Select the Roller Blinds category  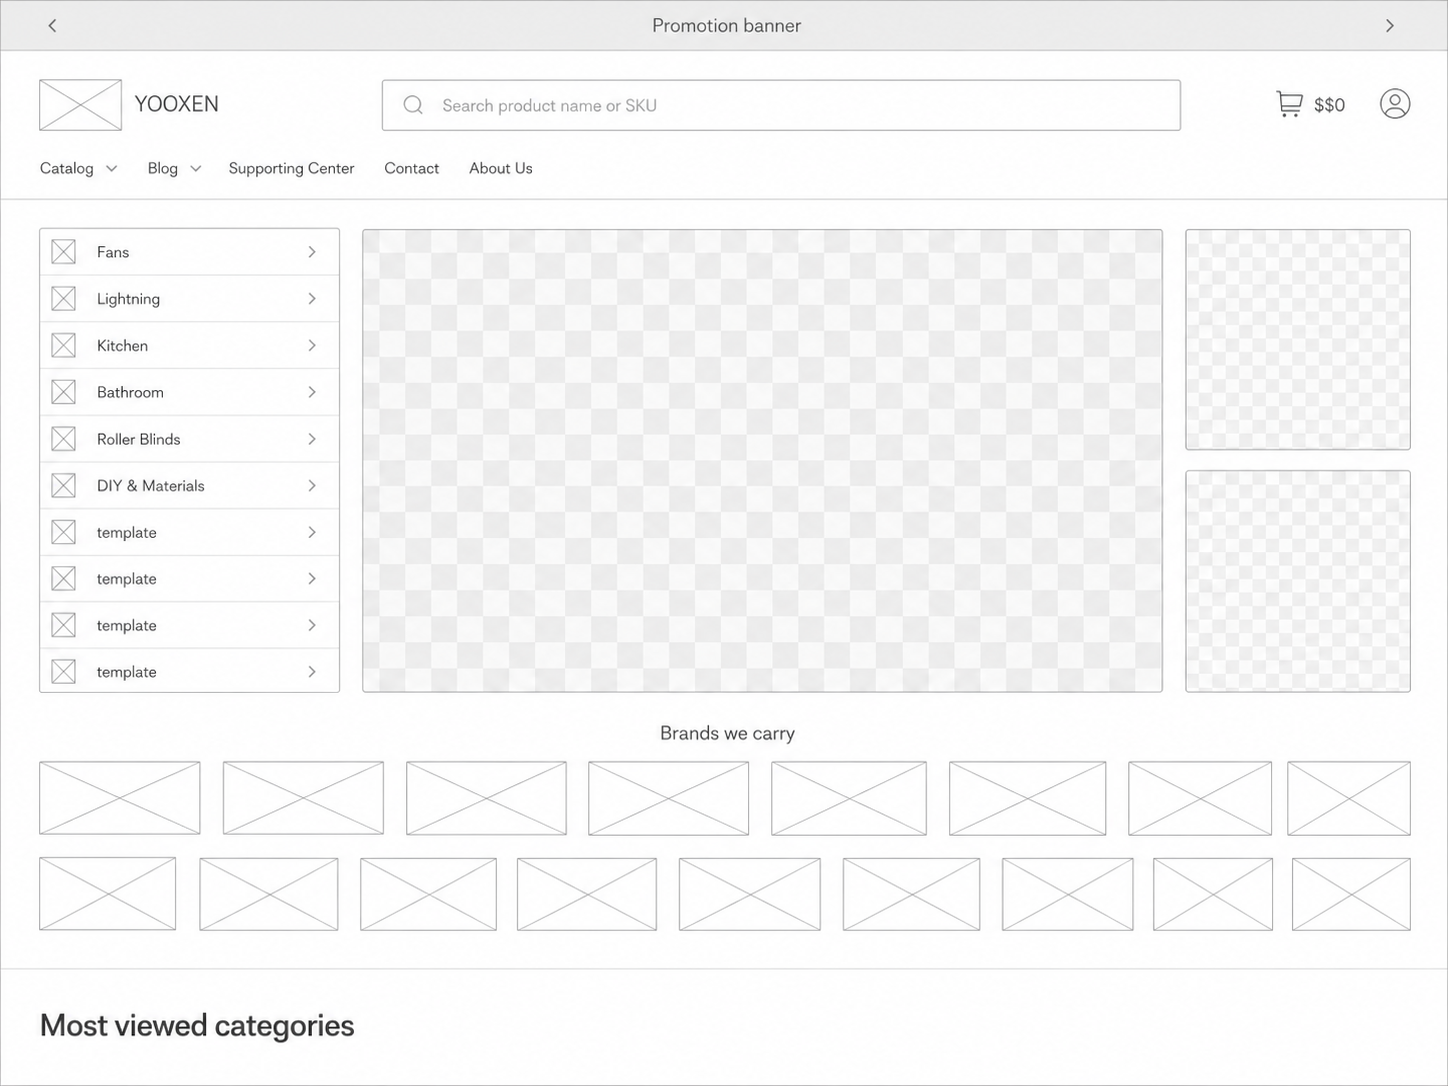tap(190, 439)
